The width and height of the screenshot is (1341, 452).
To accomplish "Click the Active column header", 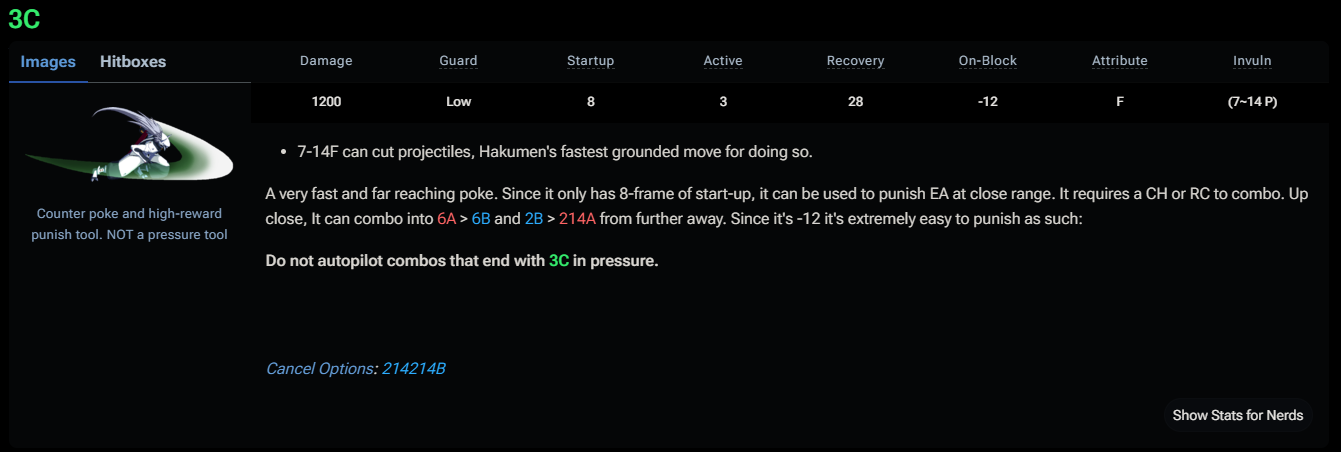I will (x=722, y=61).
